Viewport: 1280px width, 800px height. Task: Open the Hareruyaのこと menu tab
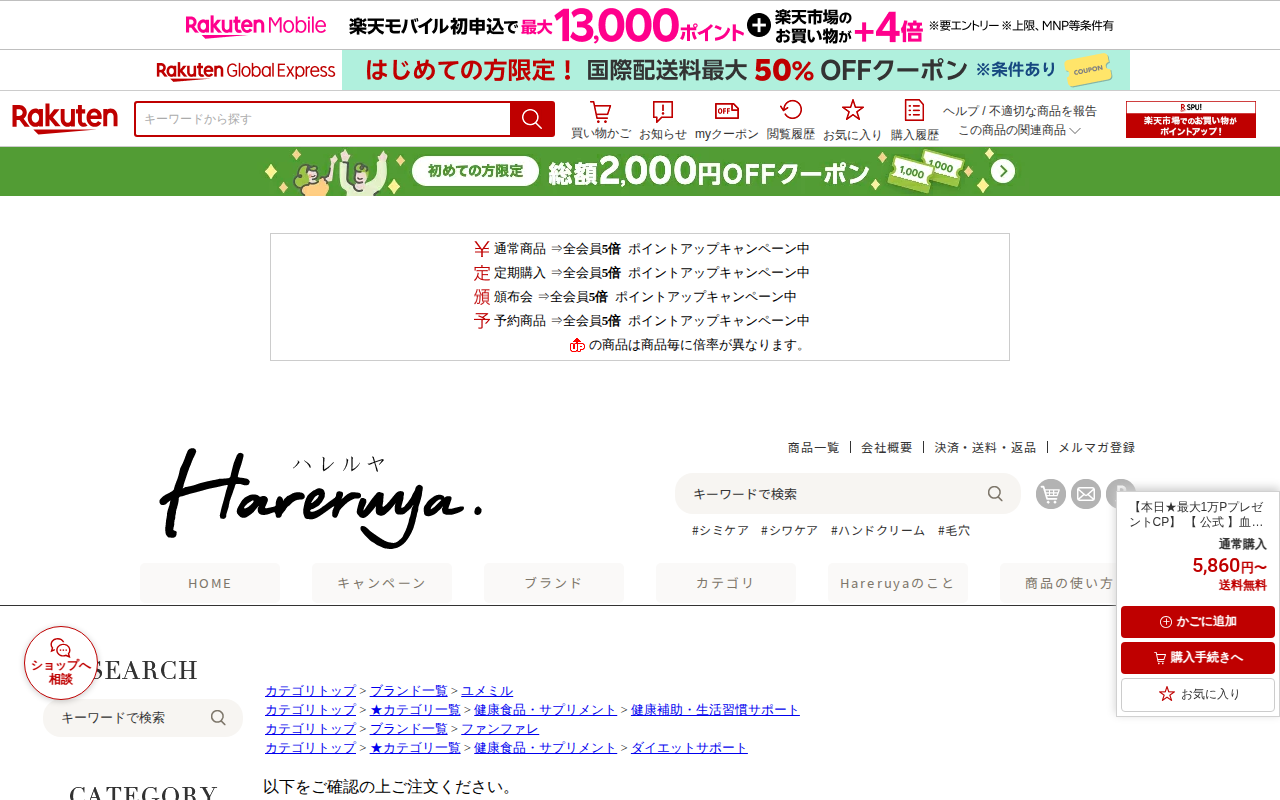[x=898, y=583]
